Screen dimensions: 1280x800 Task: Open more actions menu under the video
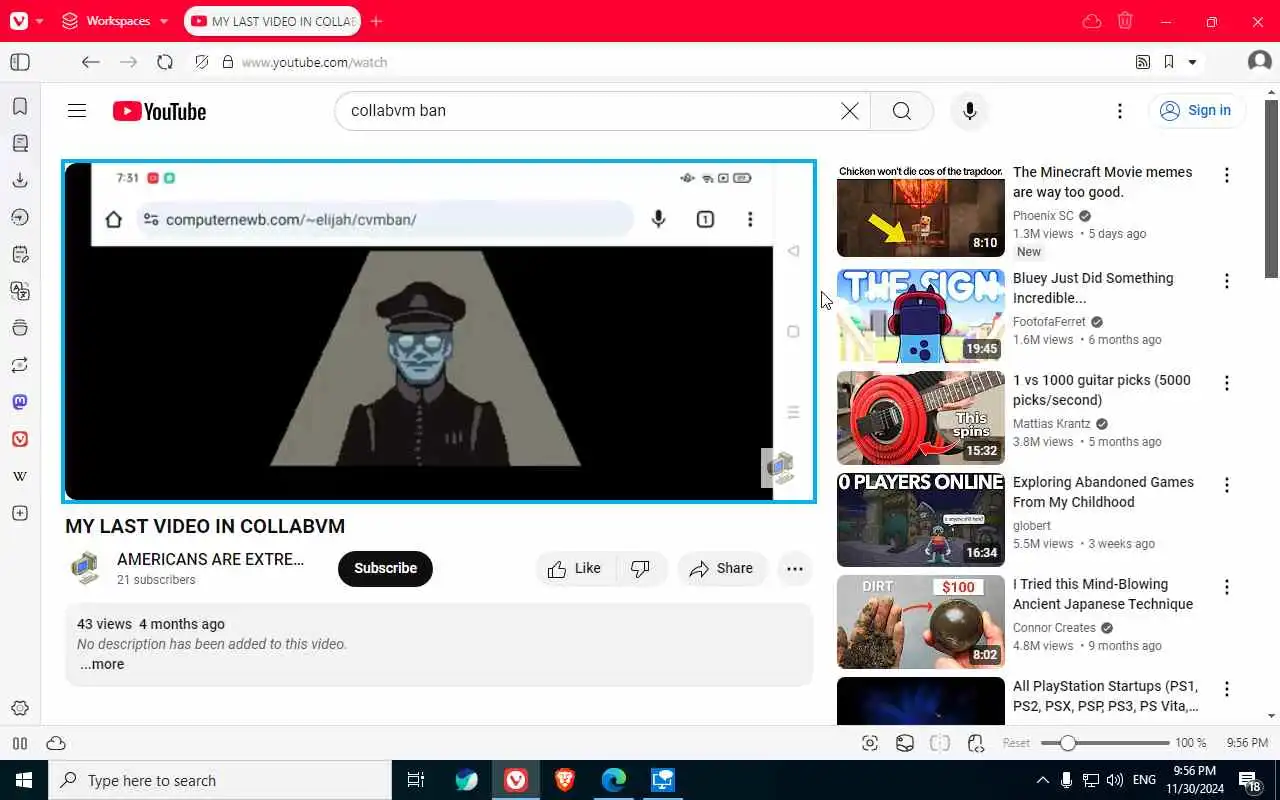[x=795, y=569]
